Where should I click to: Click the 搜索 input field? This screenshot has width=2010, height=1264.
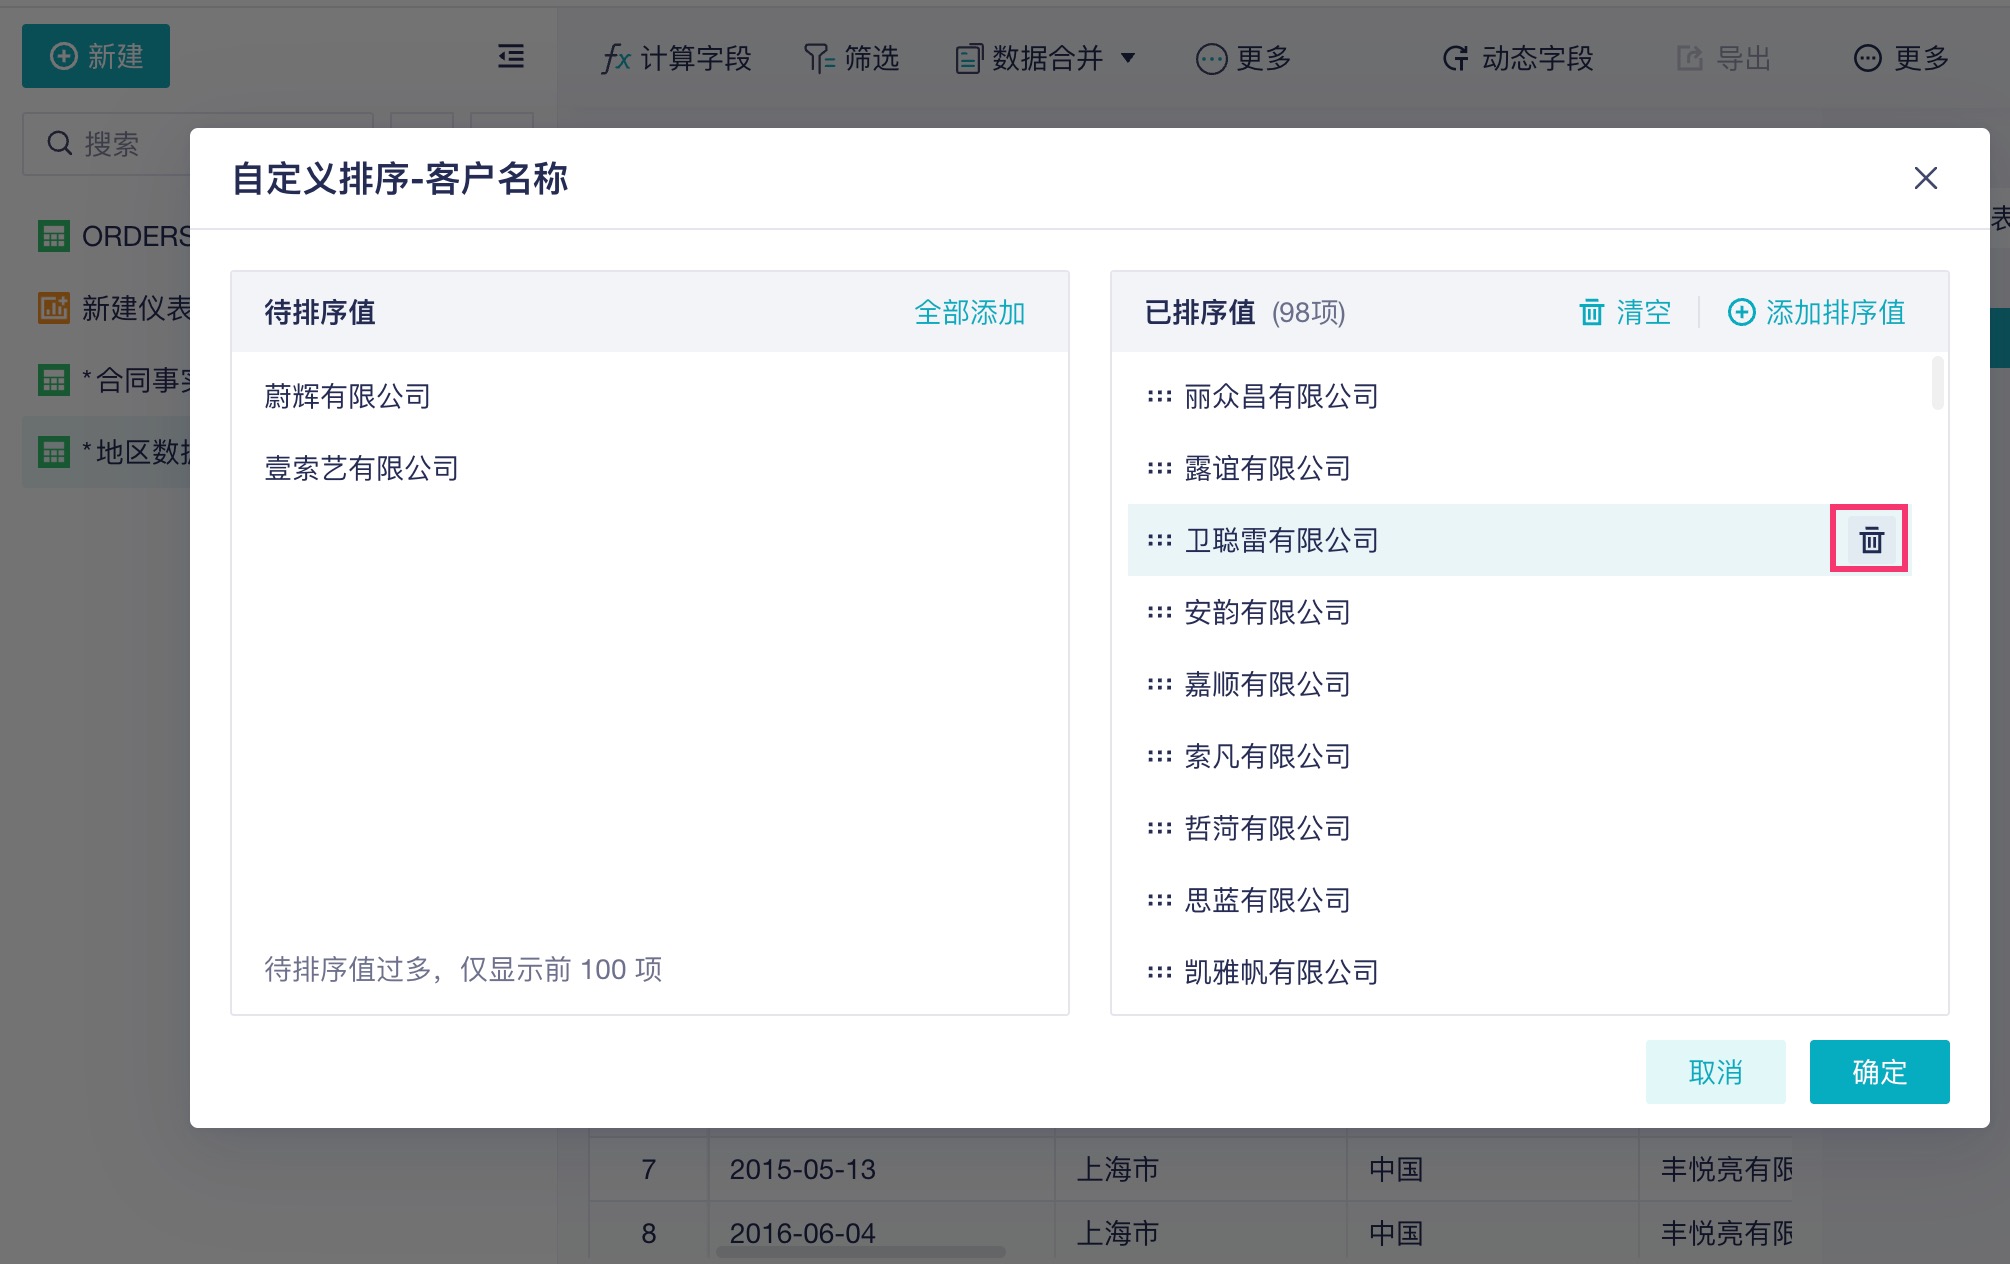(198, 144)
